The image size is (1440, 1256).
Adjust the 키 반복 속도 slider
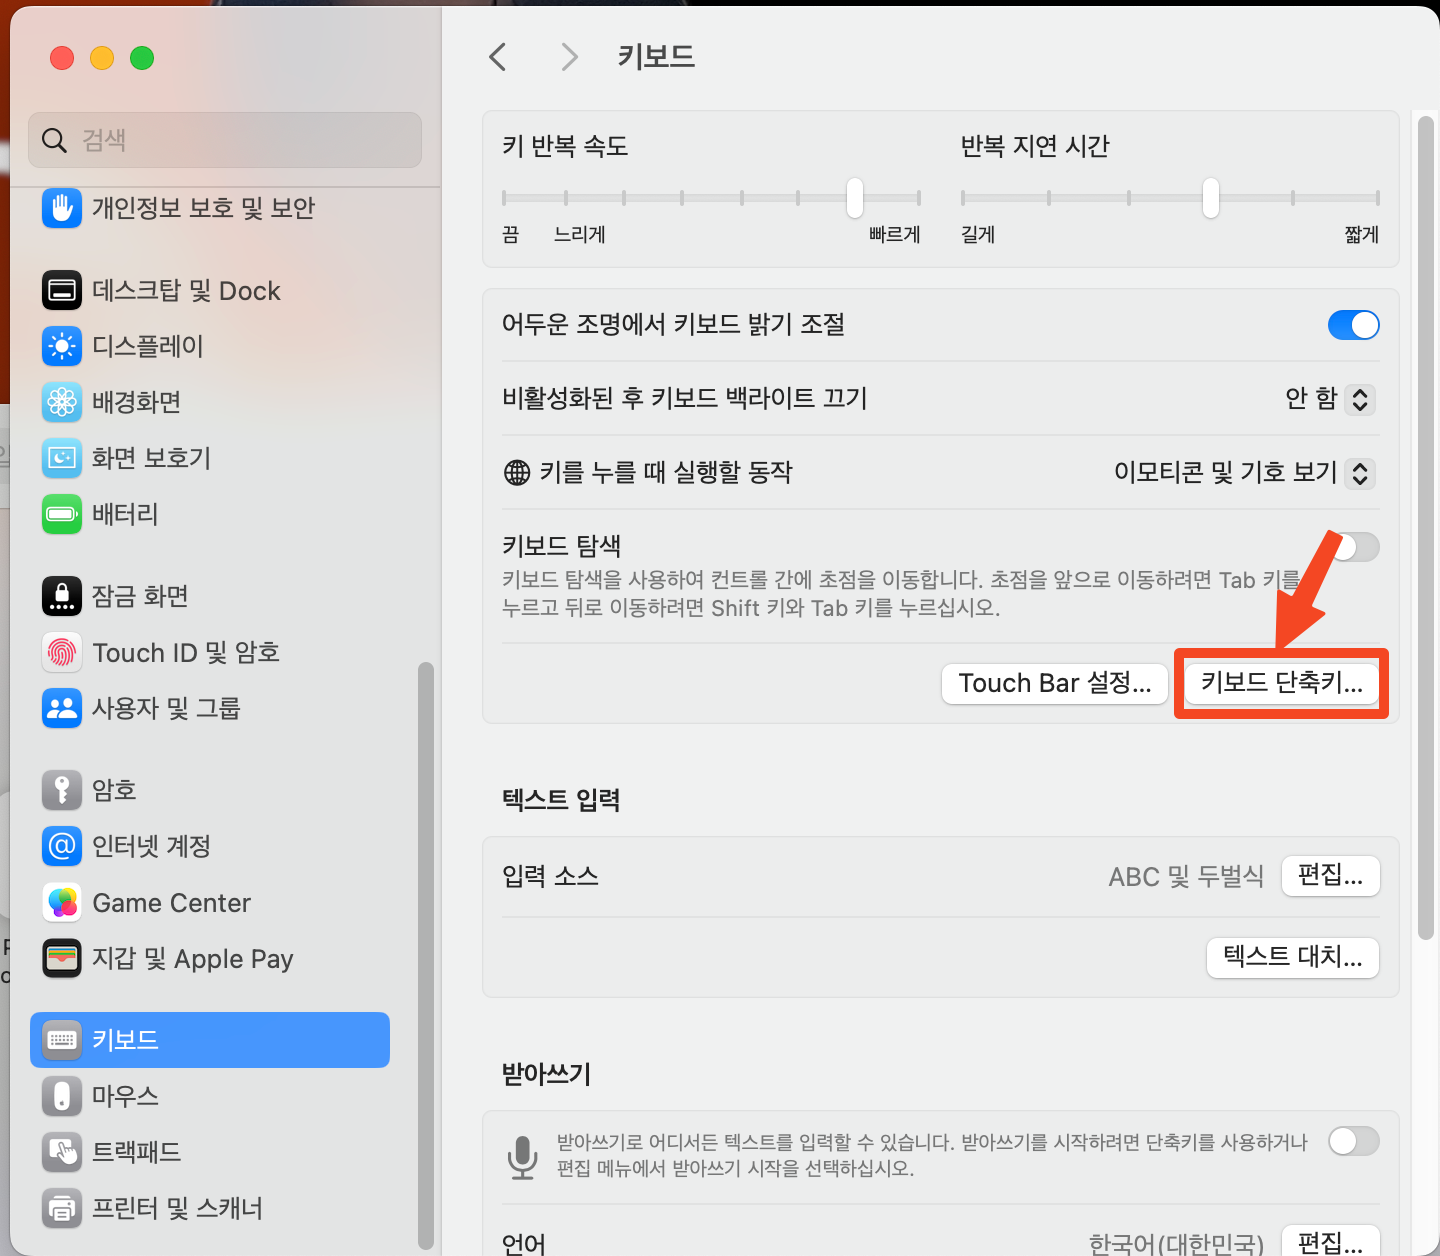tap(854, 199)
